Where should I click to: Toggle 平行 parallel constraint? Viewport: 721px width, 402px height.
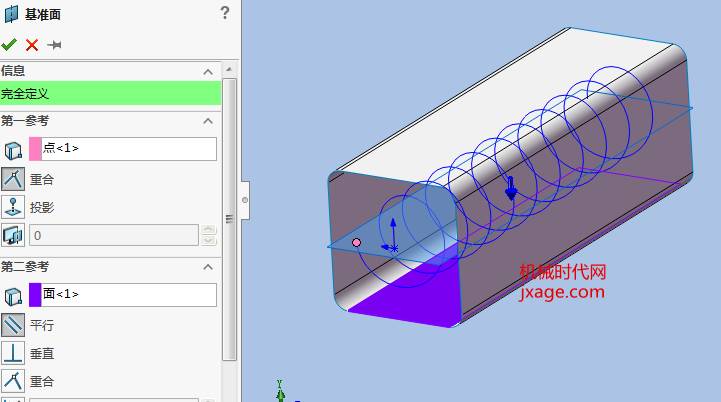tap(13, 325)
